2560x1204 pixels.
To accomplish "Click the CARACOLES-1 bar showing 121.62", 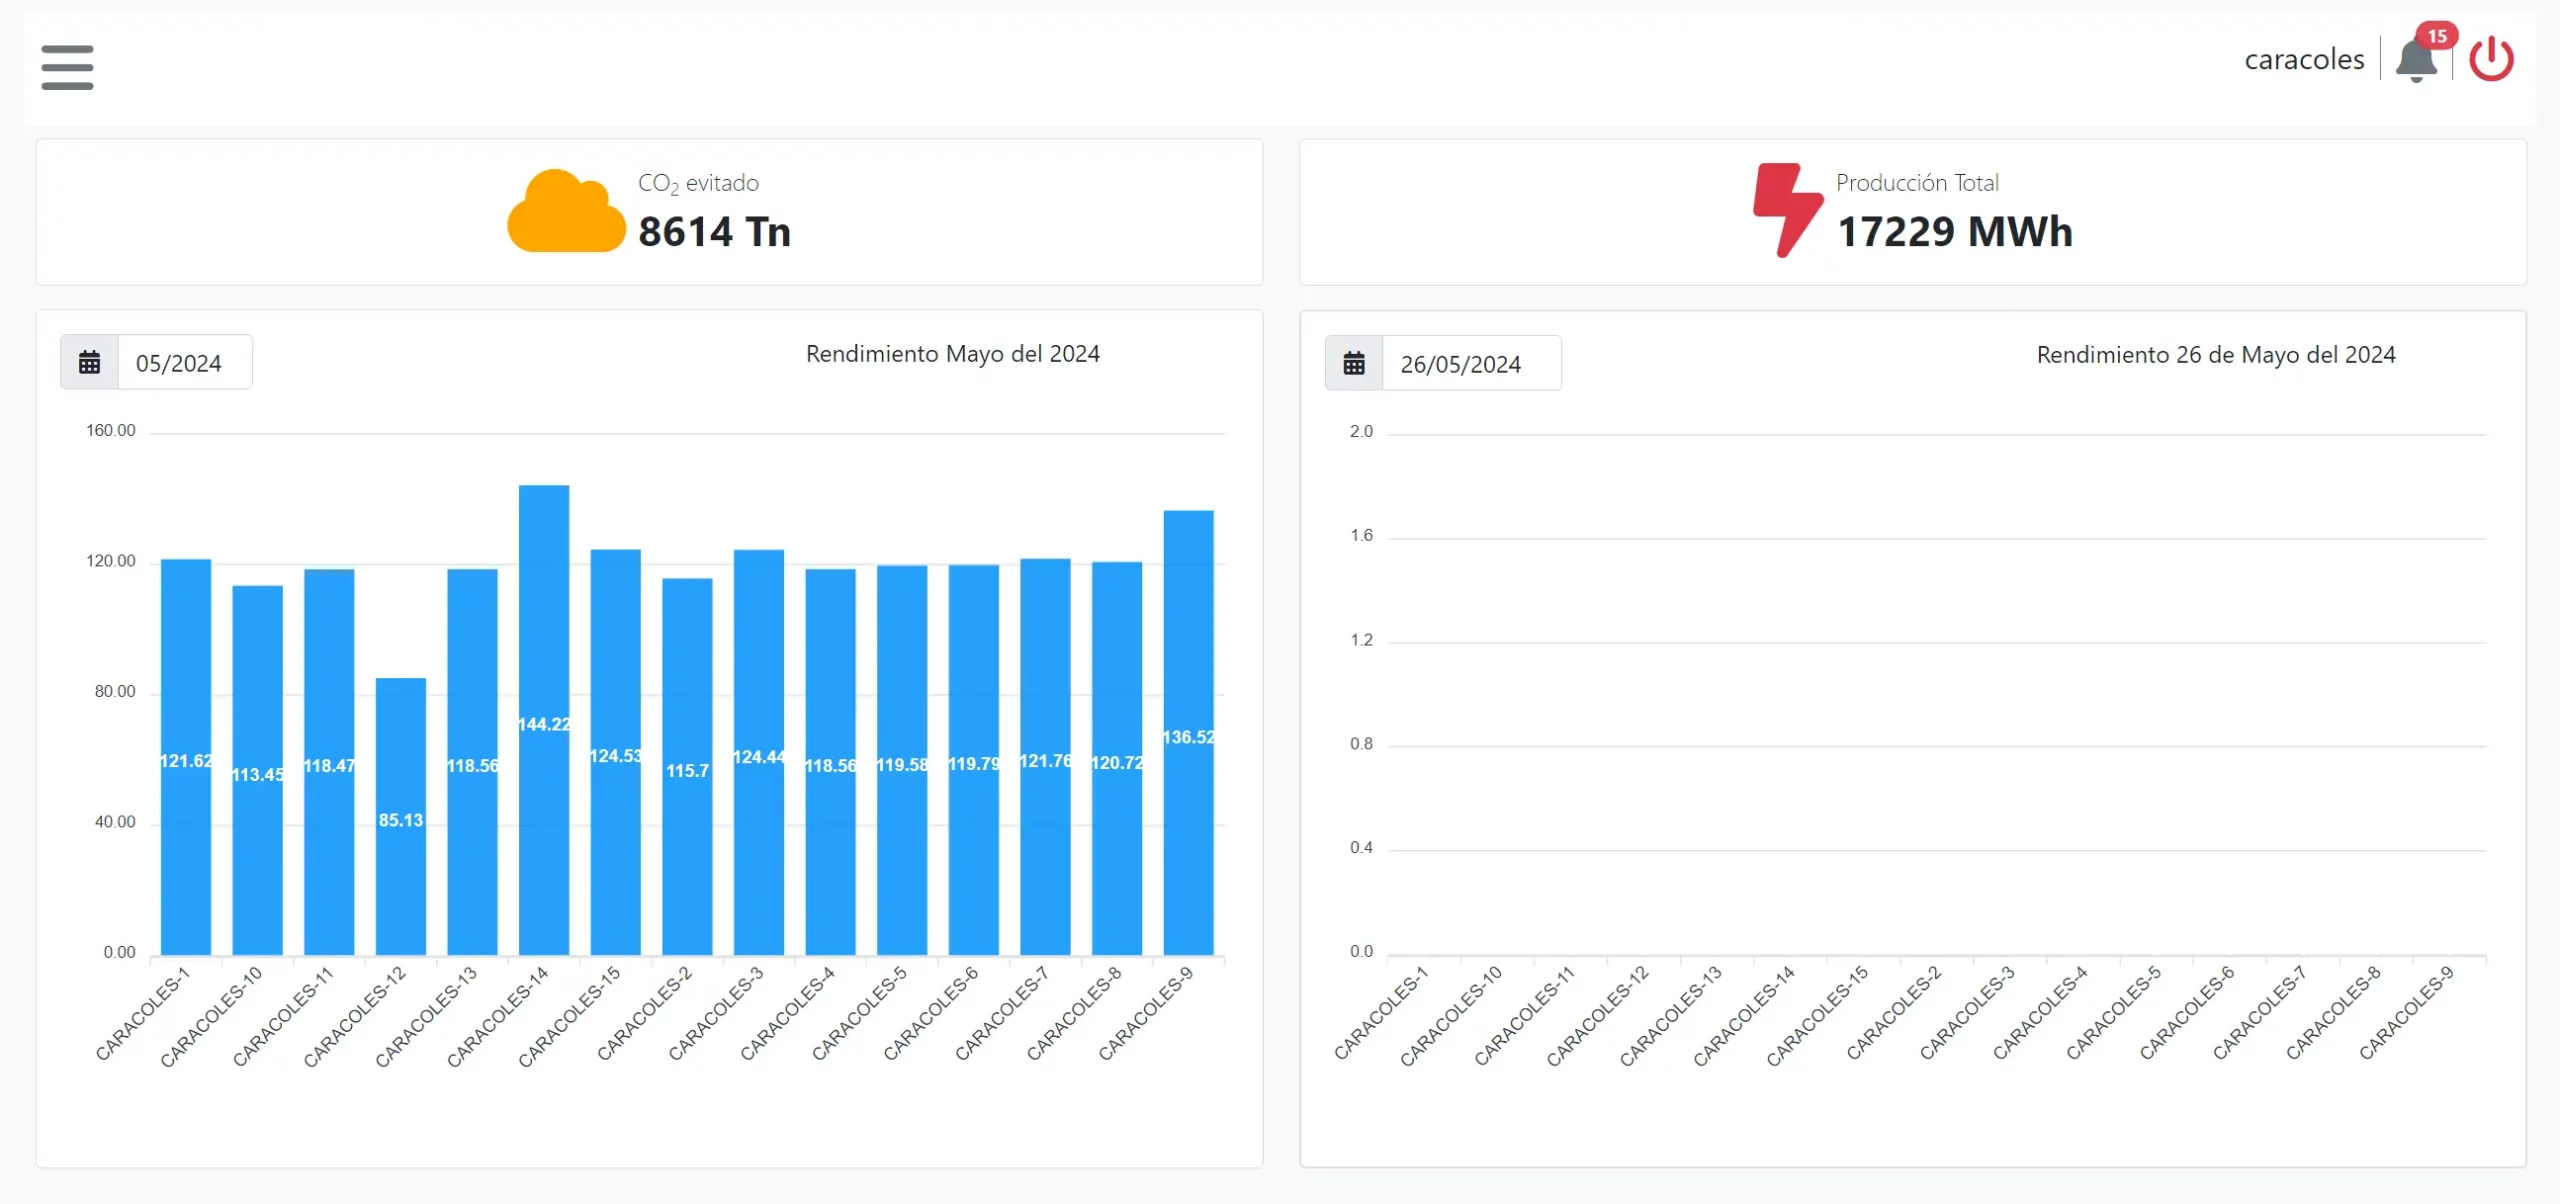I will click(x=186, y=757).
